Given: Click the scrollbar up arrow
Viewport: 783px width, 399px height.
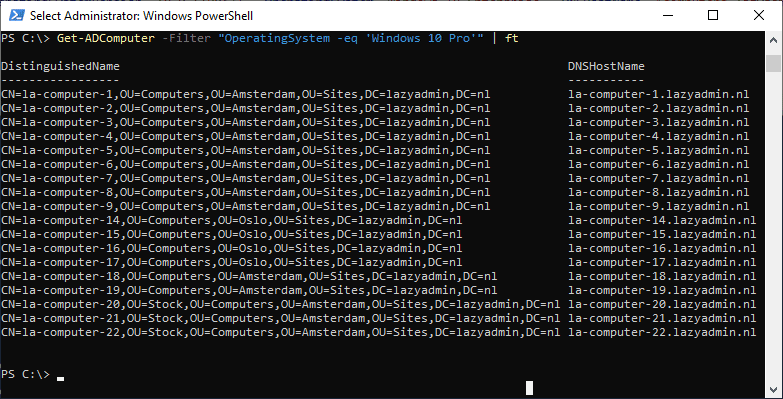Looking at the screenshot, I should pos(774,40).
